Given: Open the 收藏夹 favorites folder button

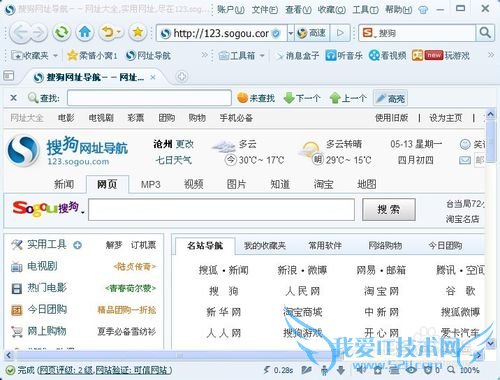Looking at the screenshot, I should (x=30, y=55).
